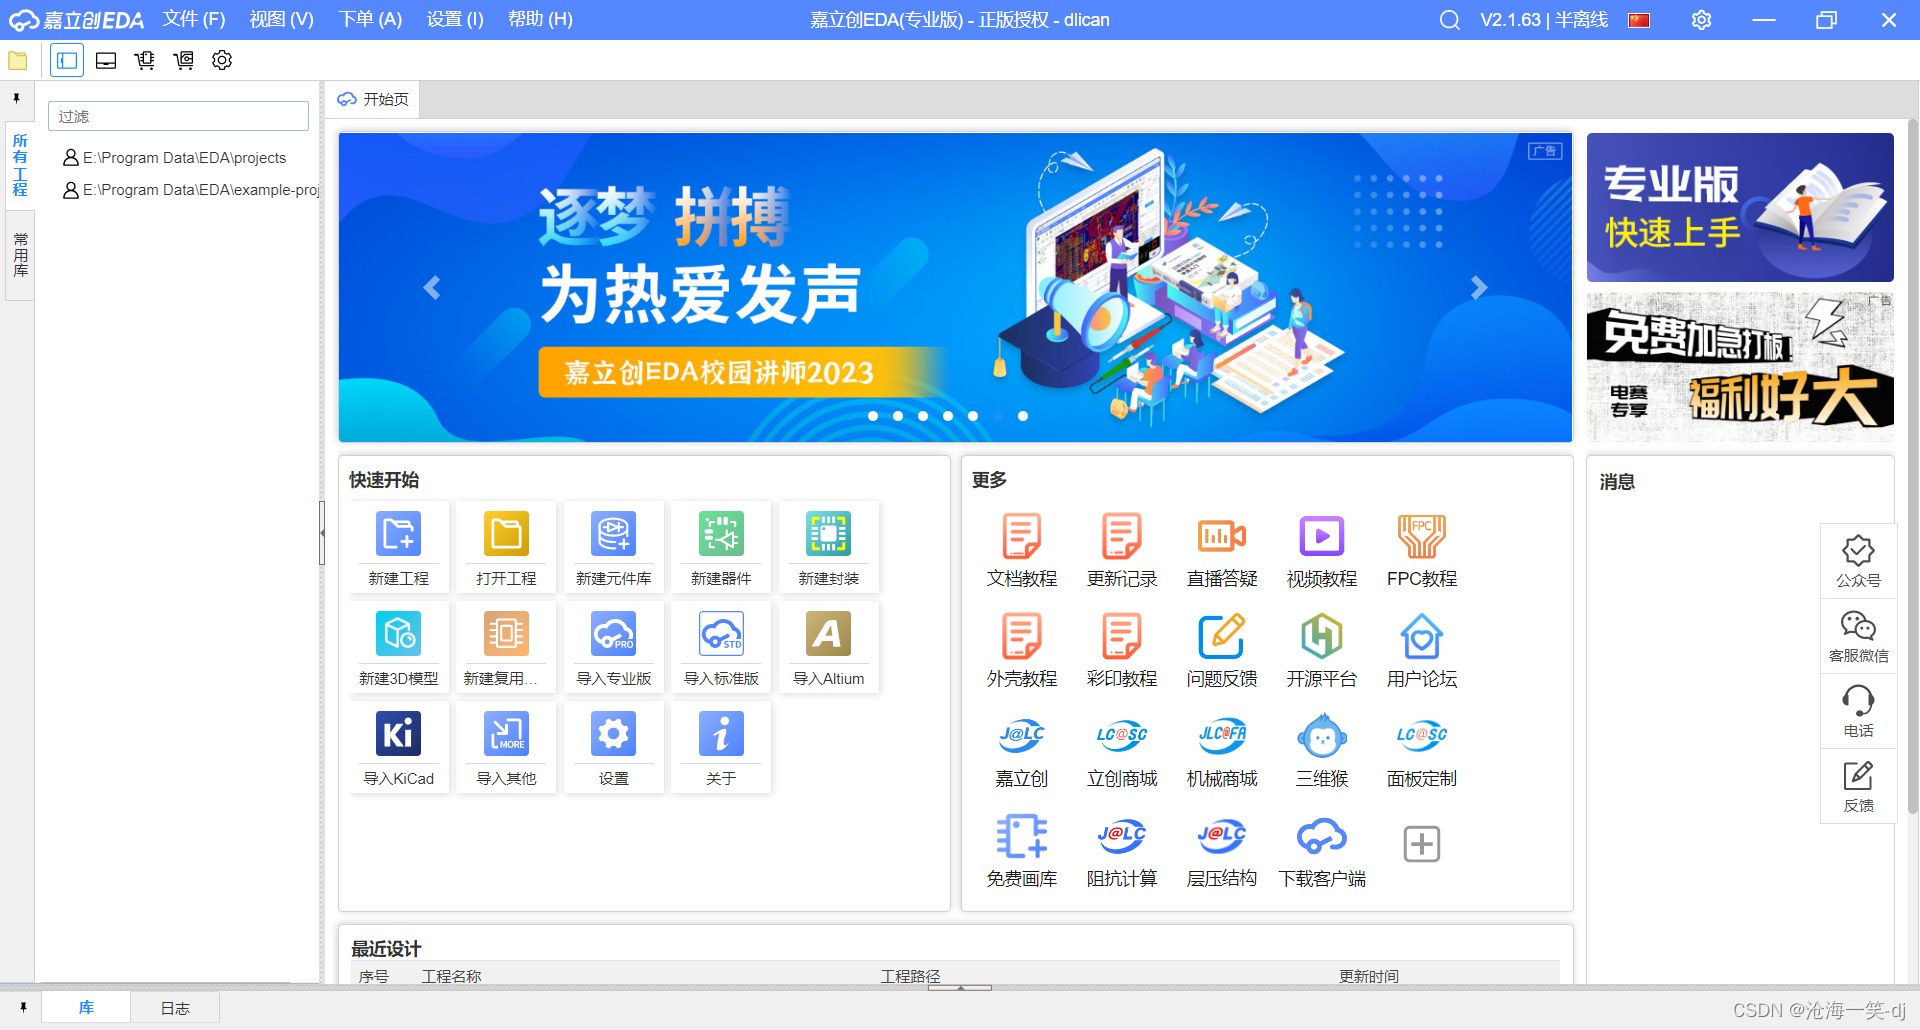
Task: Go to next banner slide arrow
Action: 1479,288
